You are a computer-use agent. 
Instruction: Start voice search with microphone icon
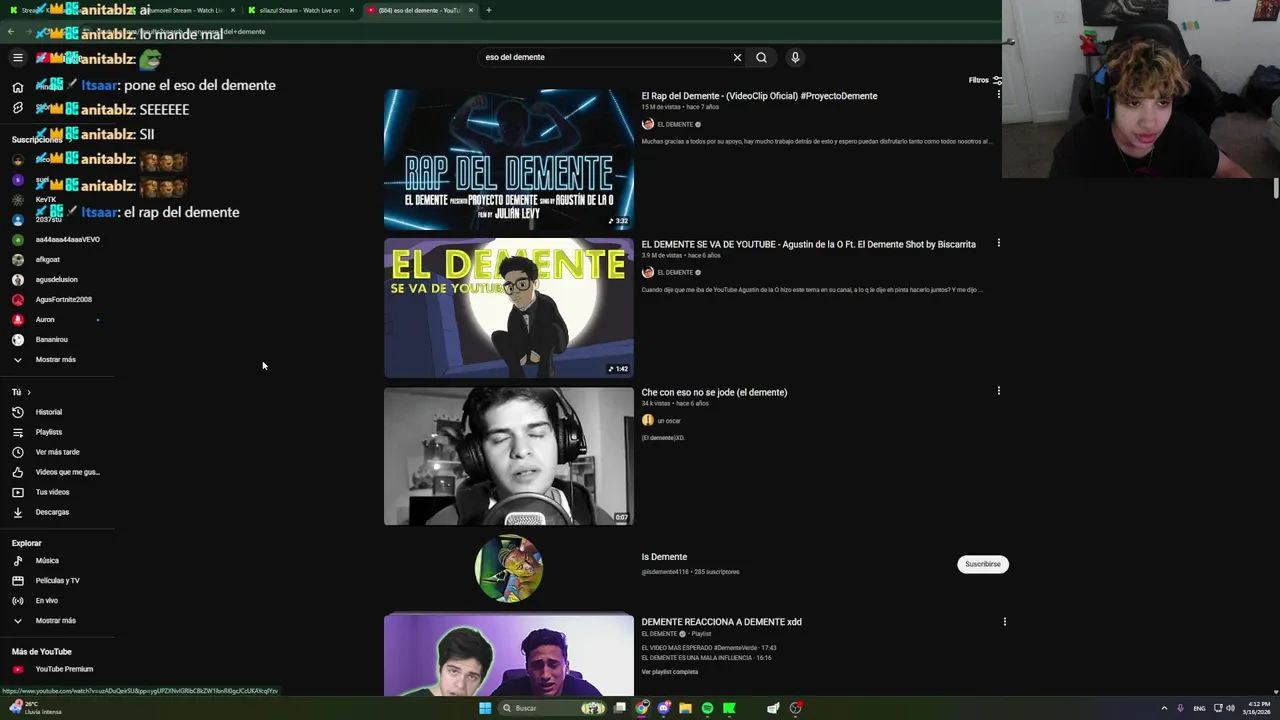pos(795,57)
